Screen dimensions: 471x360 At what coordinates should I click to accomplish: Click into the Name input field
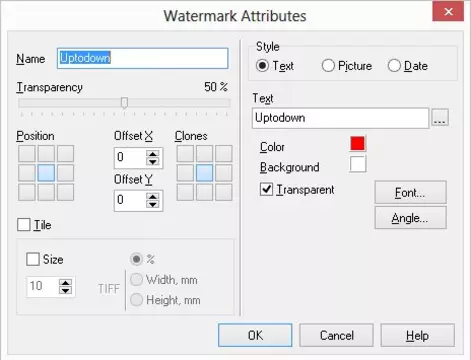point(143,58)
